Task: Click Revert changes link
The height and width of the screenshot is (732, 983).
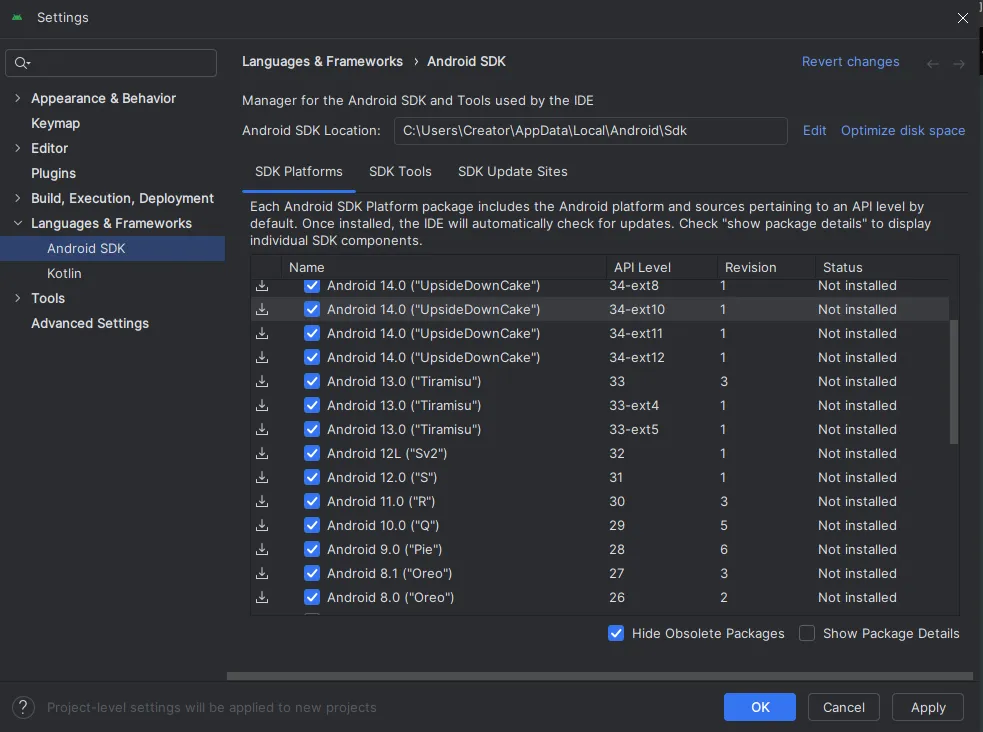Action: click(x=850, y=61)
